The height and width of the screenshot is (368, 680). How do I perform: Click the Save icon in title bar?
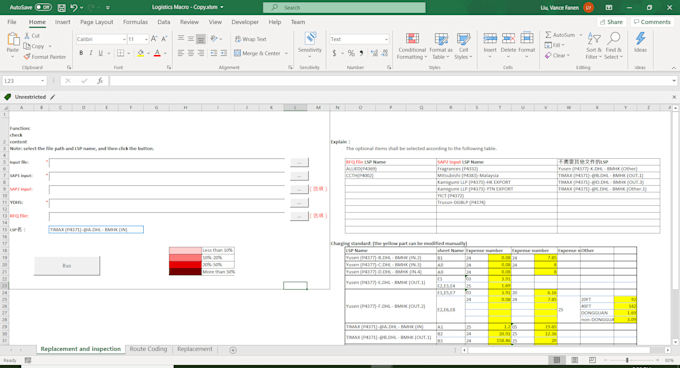point(62,7)
